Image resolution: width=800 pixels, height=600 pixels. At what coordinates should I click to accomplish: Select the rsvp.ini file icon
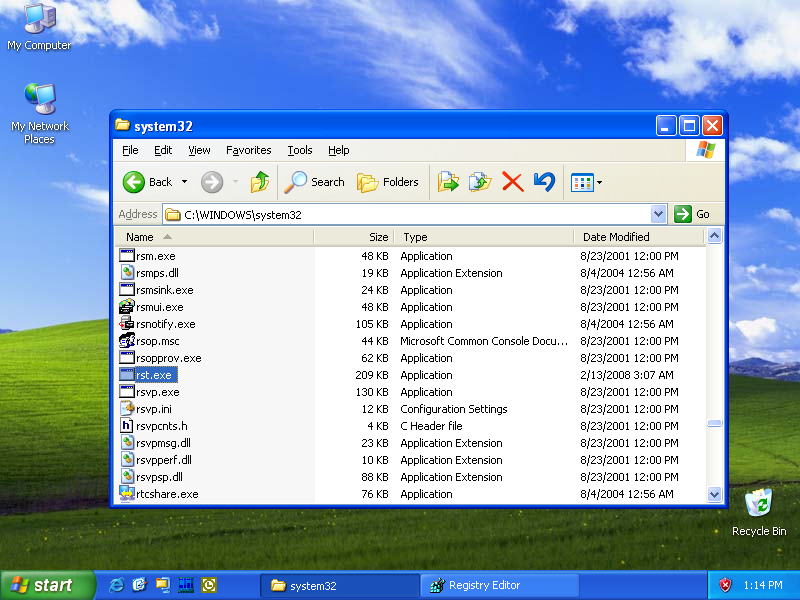[x=127, y=409]
